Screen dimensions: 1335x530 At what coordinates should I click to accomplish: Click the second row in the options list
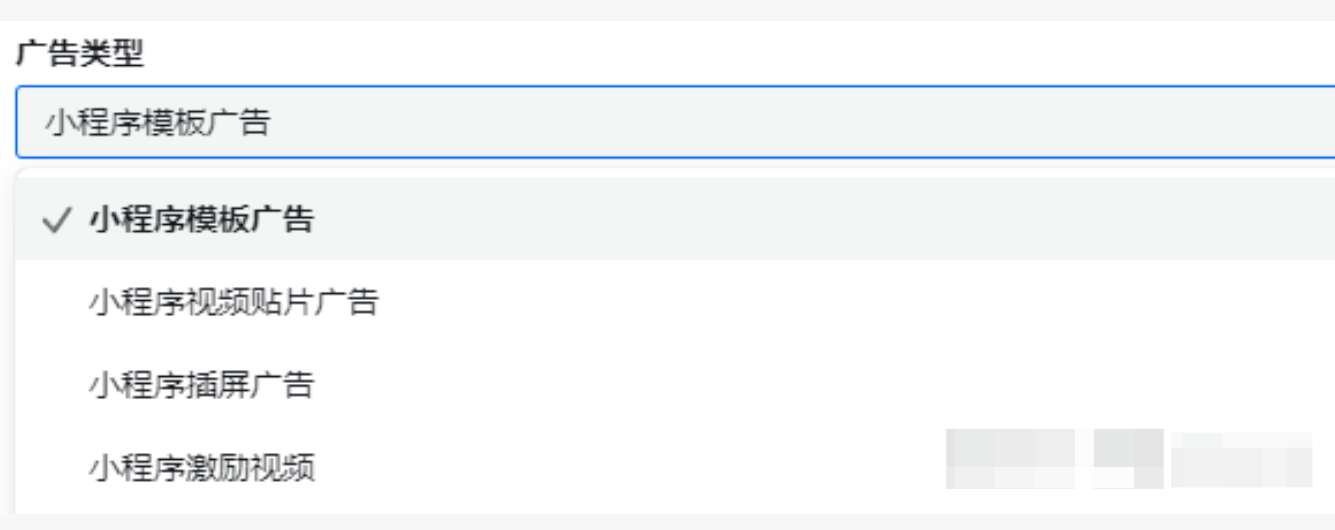[675, 302]
